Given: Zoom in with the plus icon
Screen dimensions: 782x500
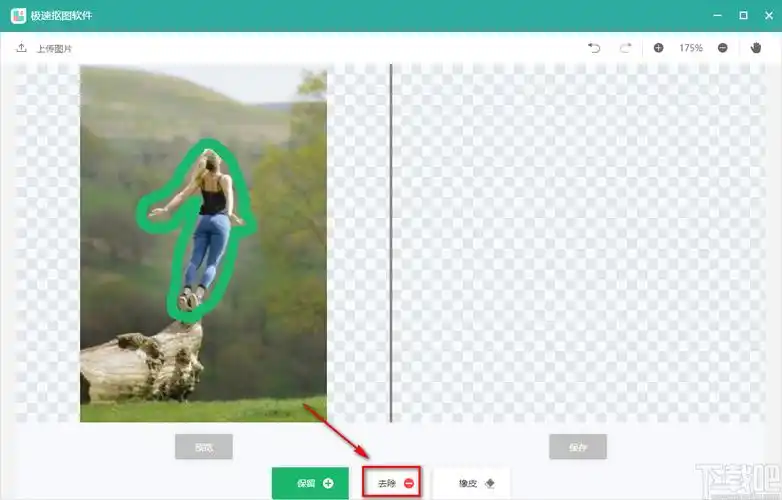Looking at the screenshot, I should click(658, 48).
